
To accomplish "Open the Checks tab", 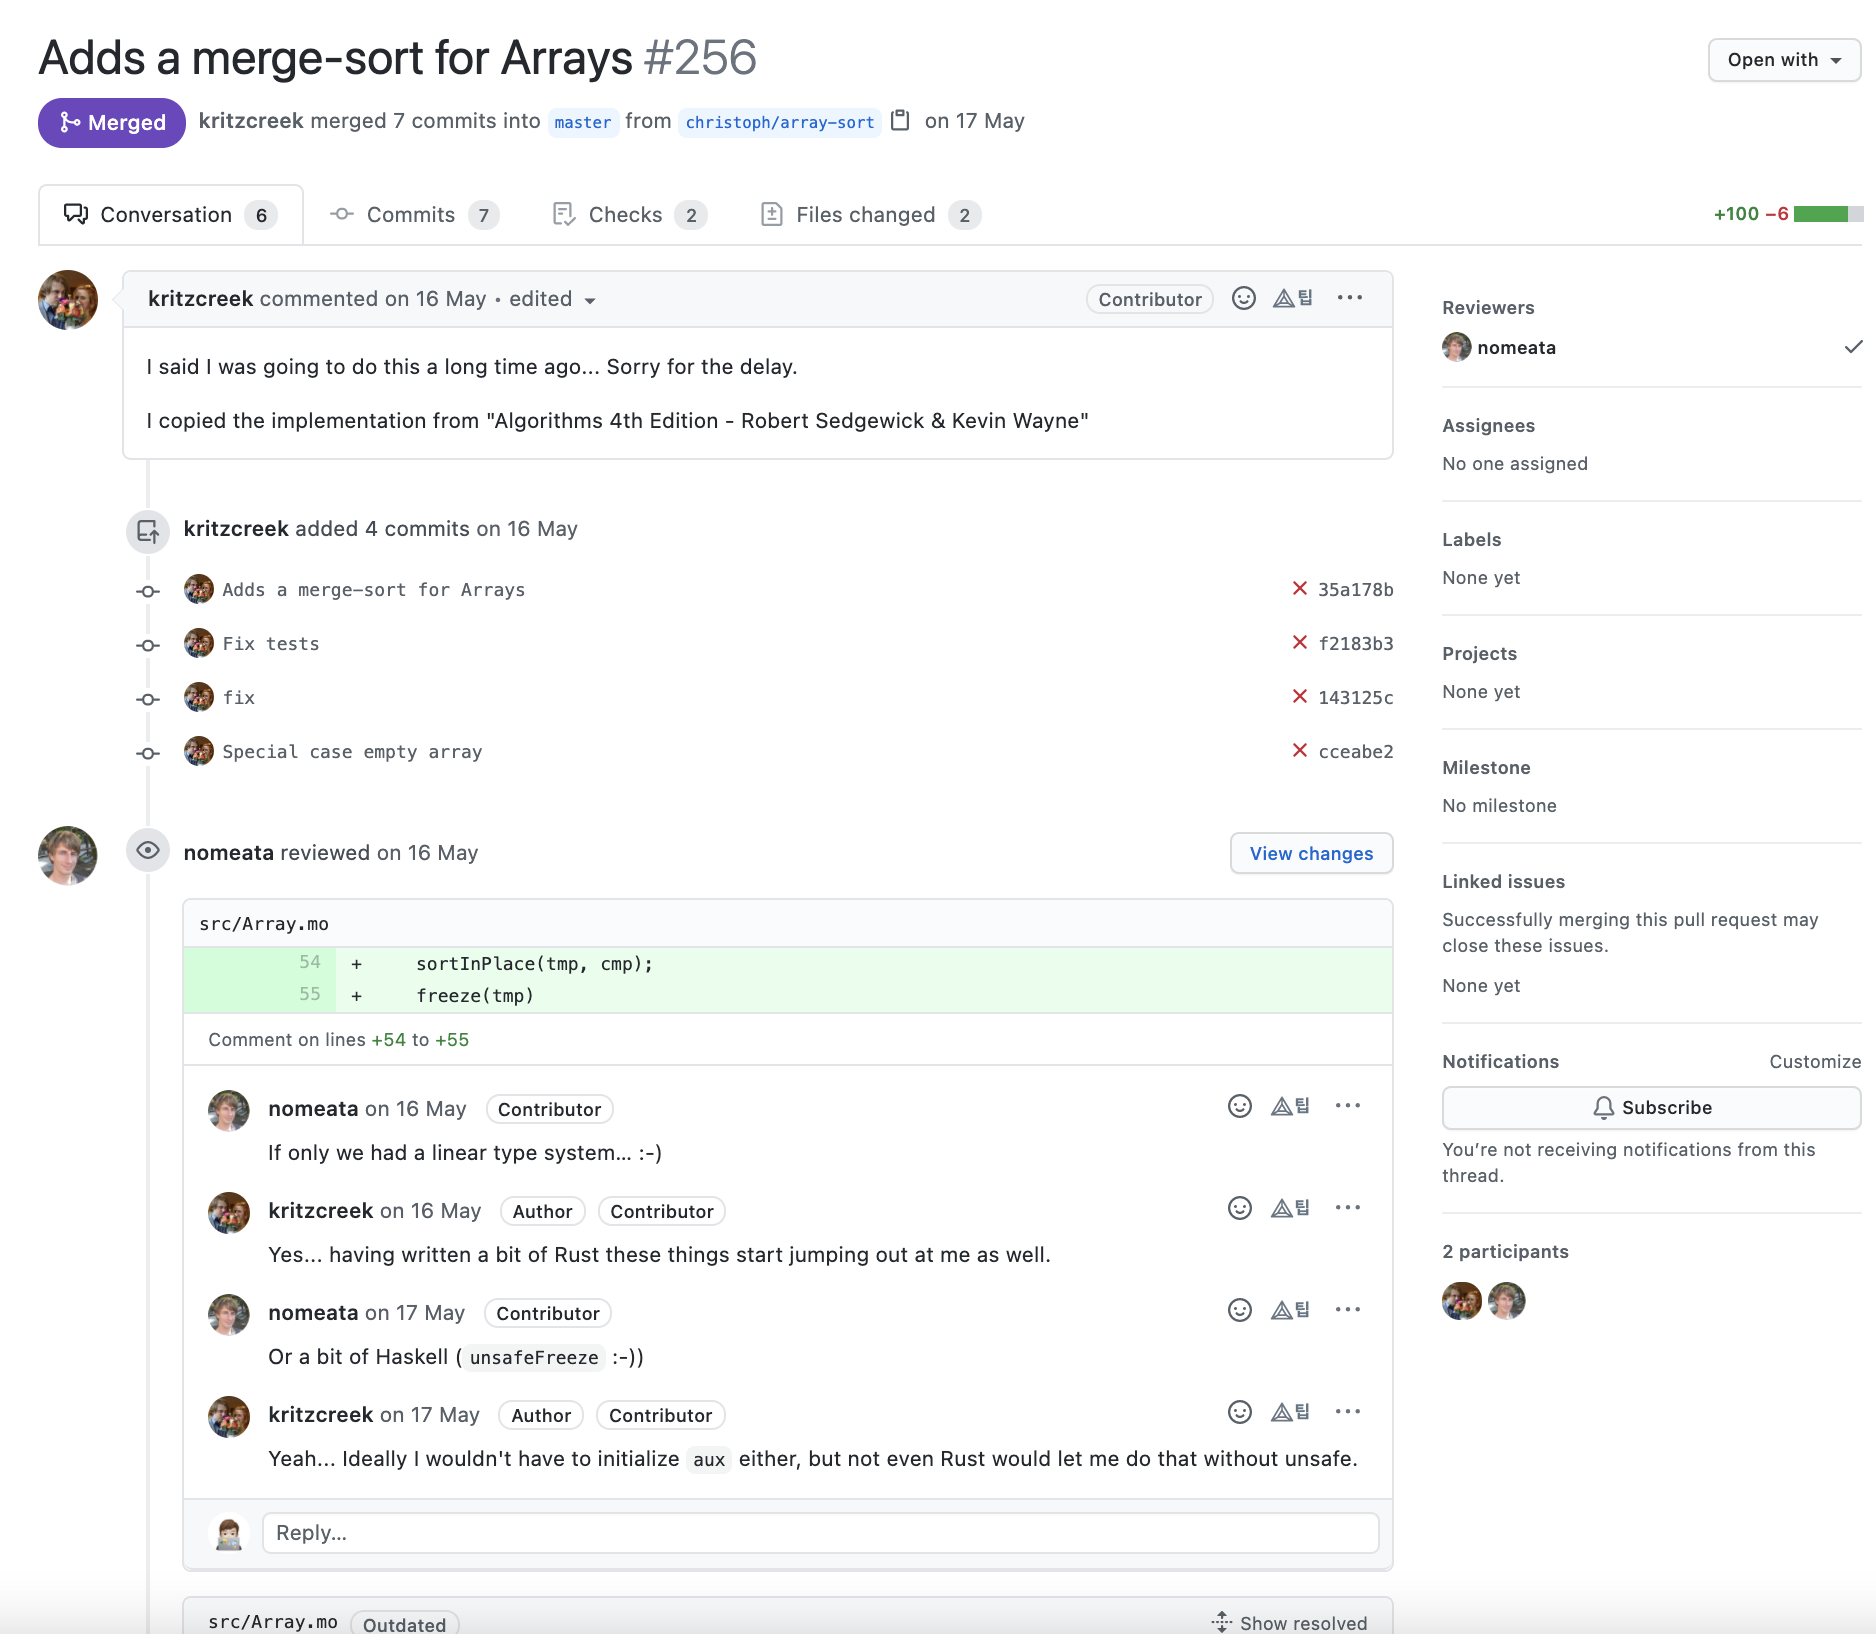I will tap(630, 215).
